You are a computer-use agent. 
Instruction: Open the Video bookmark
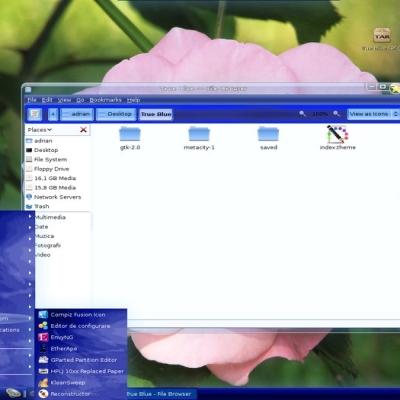[x=43, y=254]
